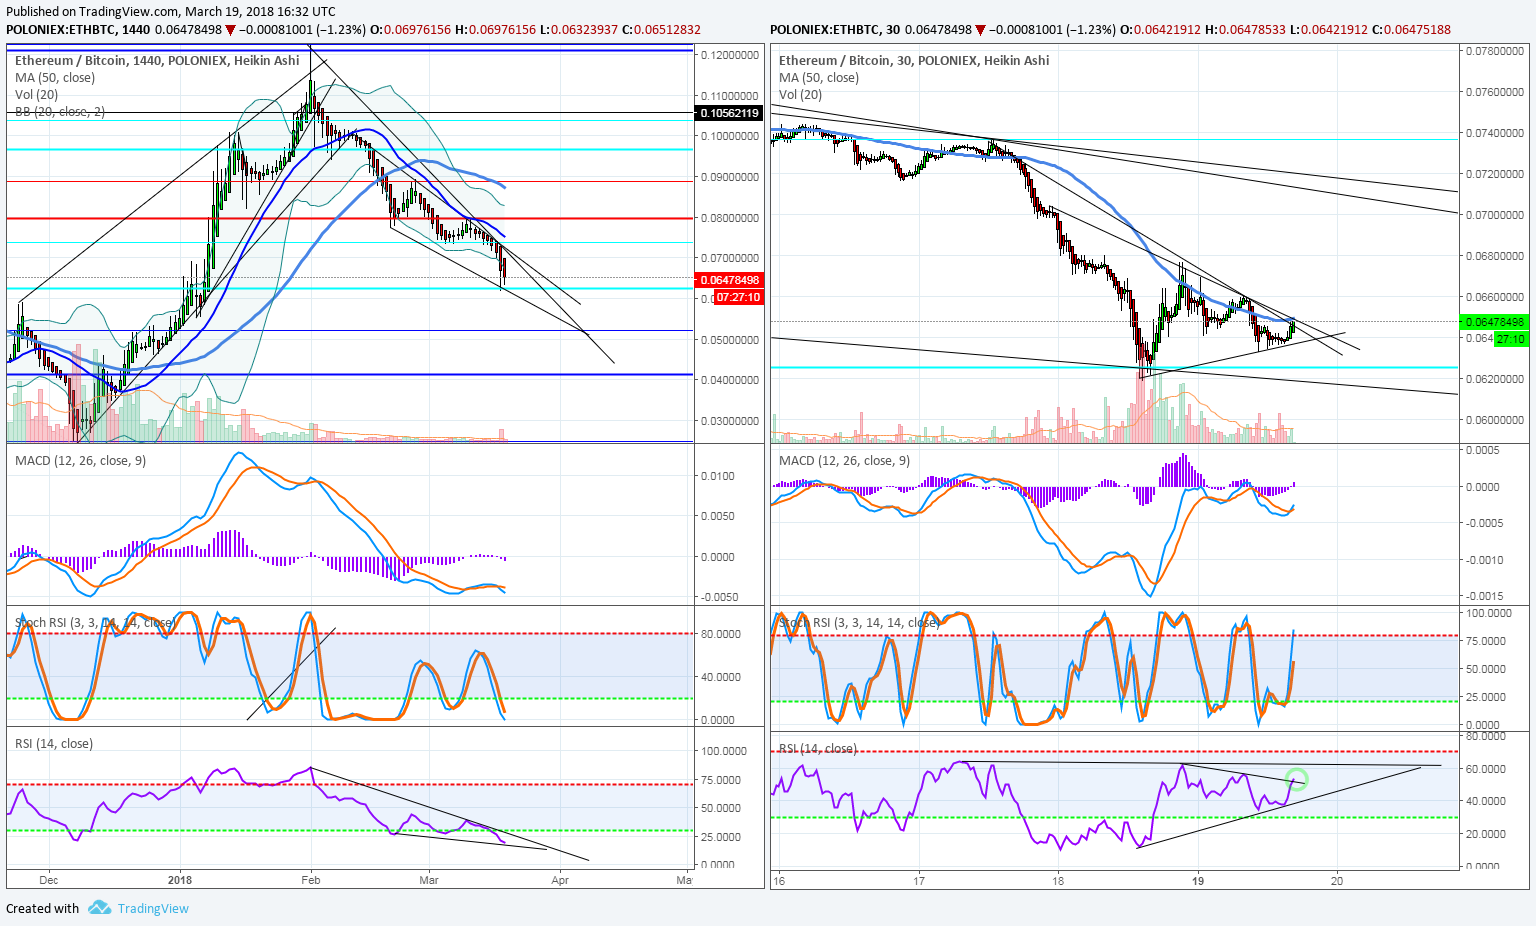Click RSI (14, close) label on 30 chart
Viewport: 1536px width, 926px height.
click(818, 748)
